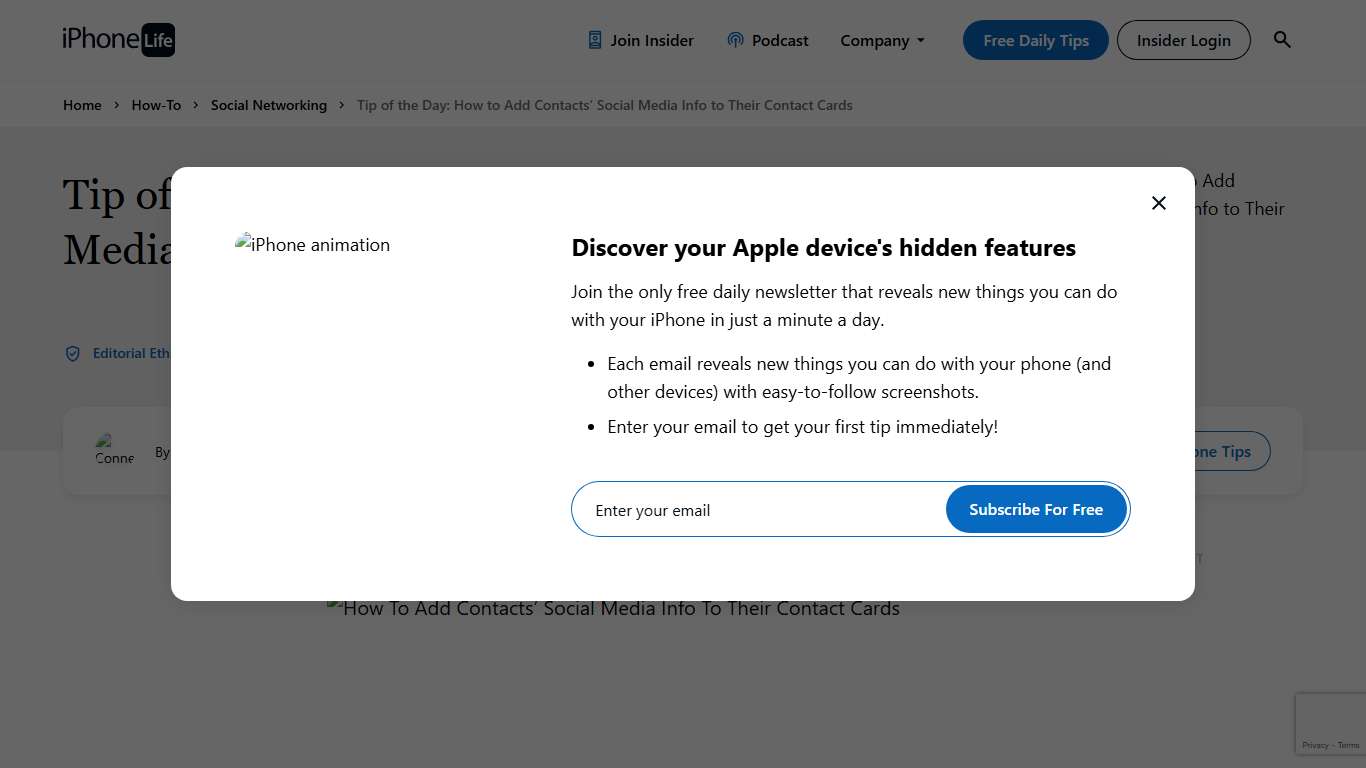Click the Join Insider badge icon
Image resolution: width=1366 pixels, height=768 pixels.
tap(595, 40)
